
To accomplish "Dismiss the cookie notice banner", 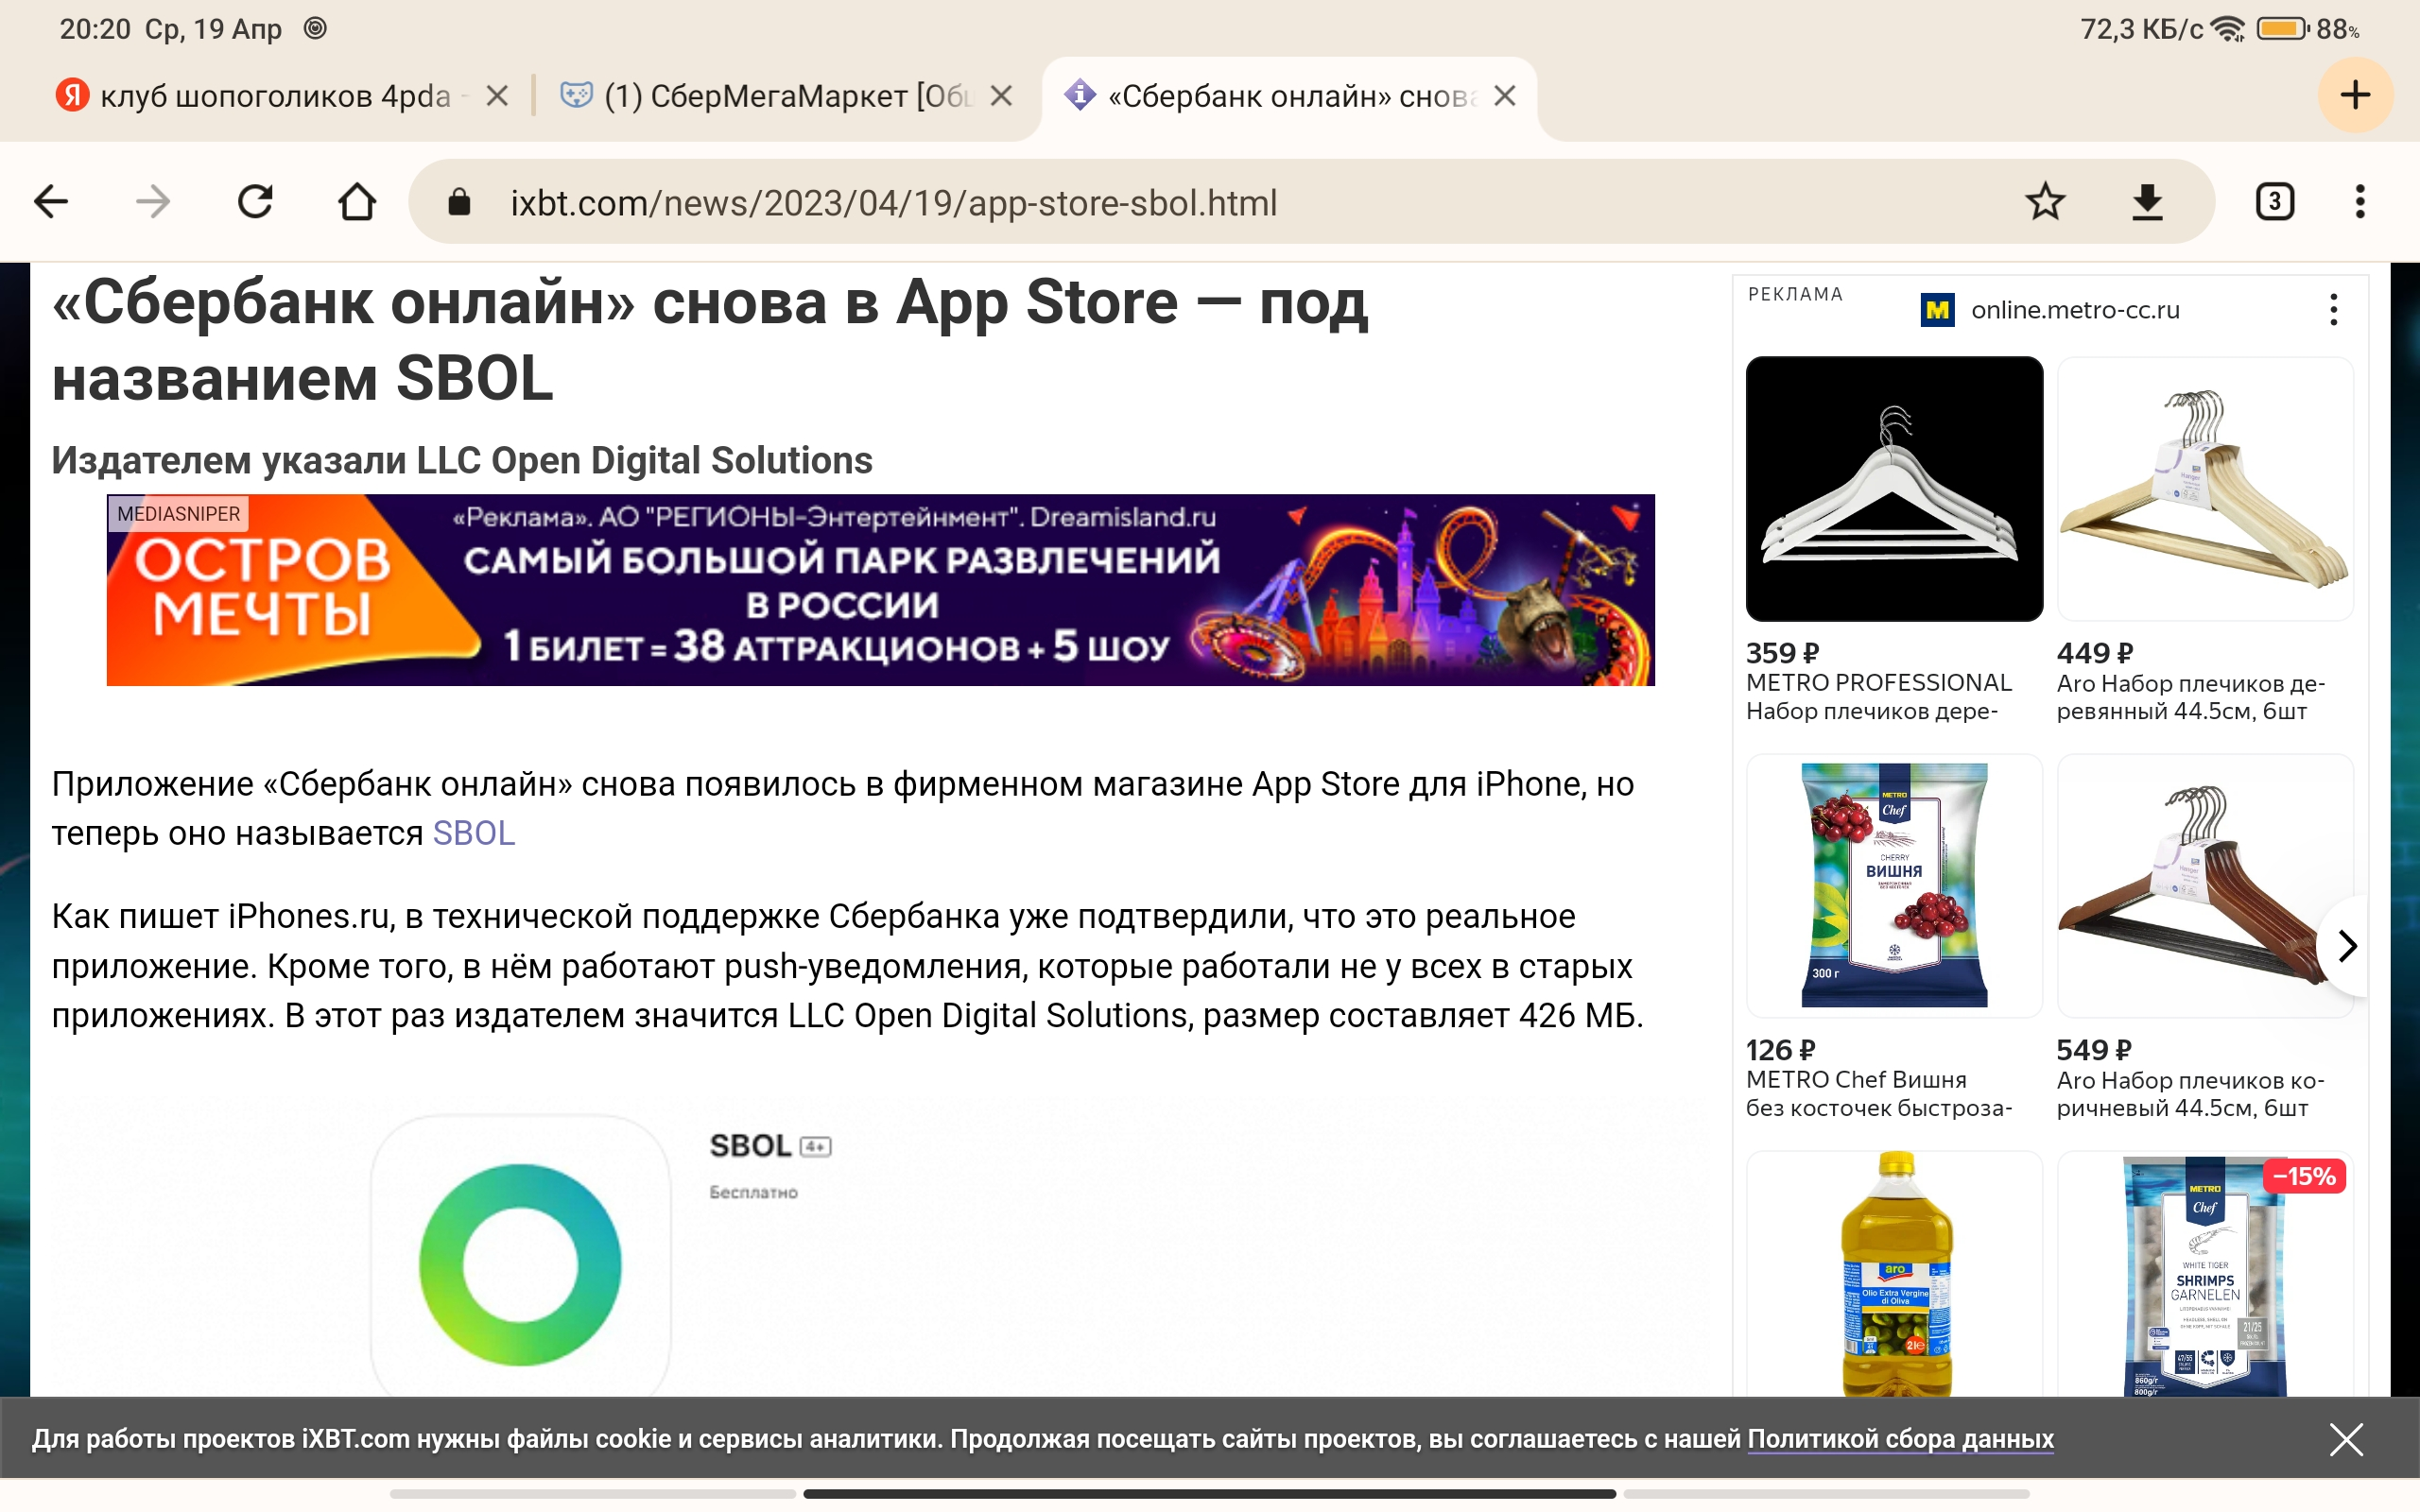I will 2346,1439.
